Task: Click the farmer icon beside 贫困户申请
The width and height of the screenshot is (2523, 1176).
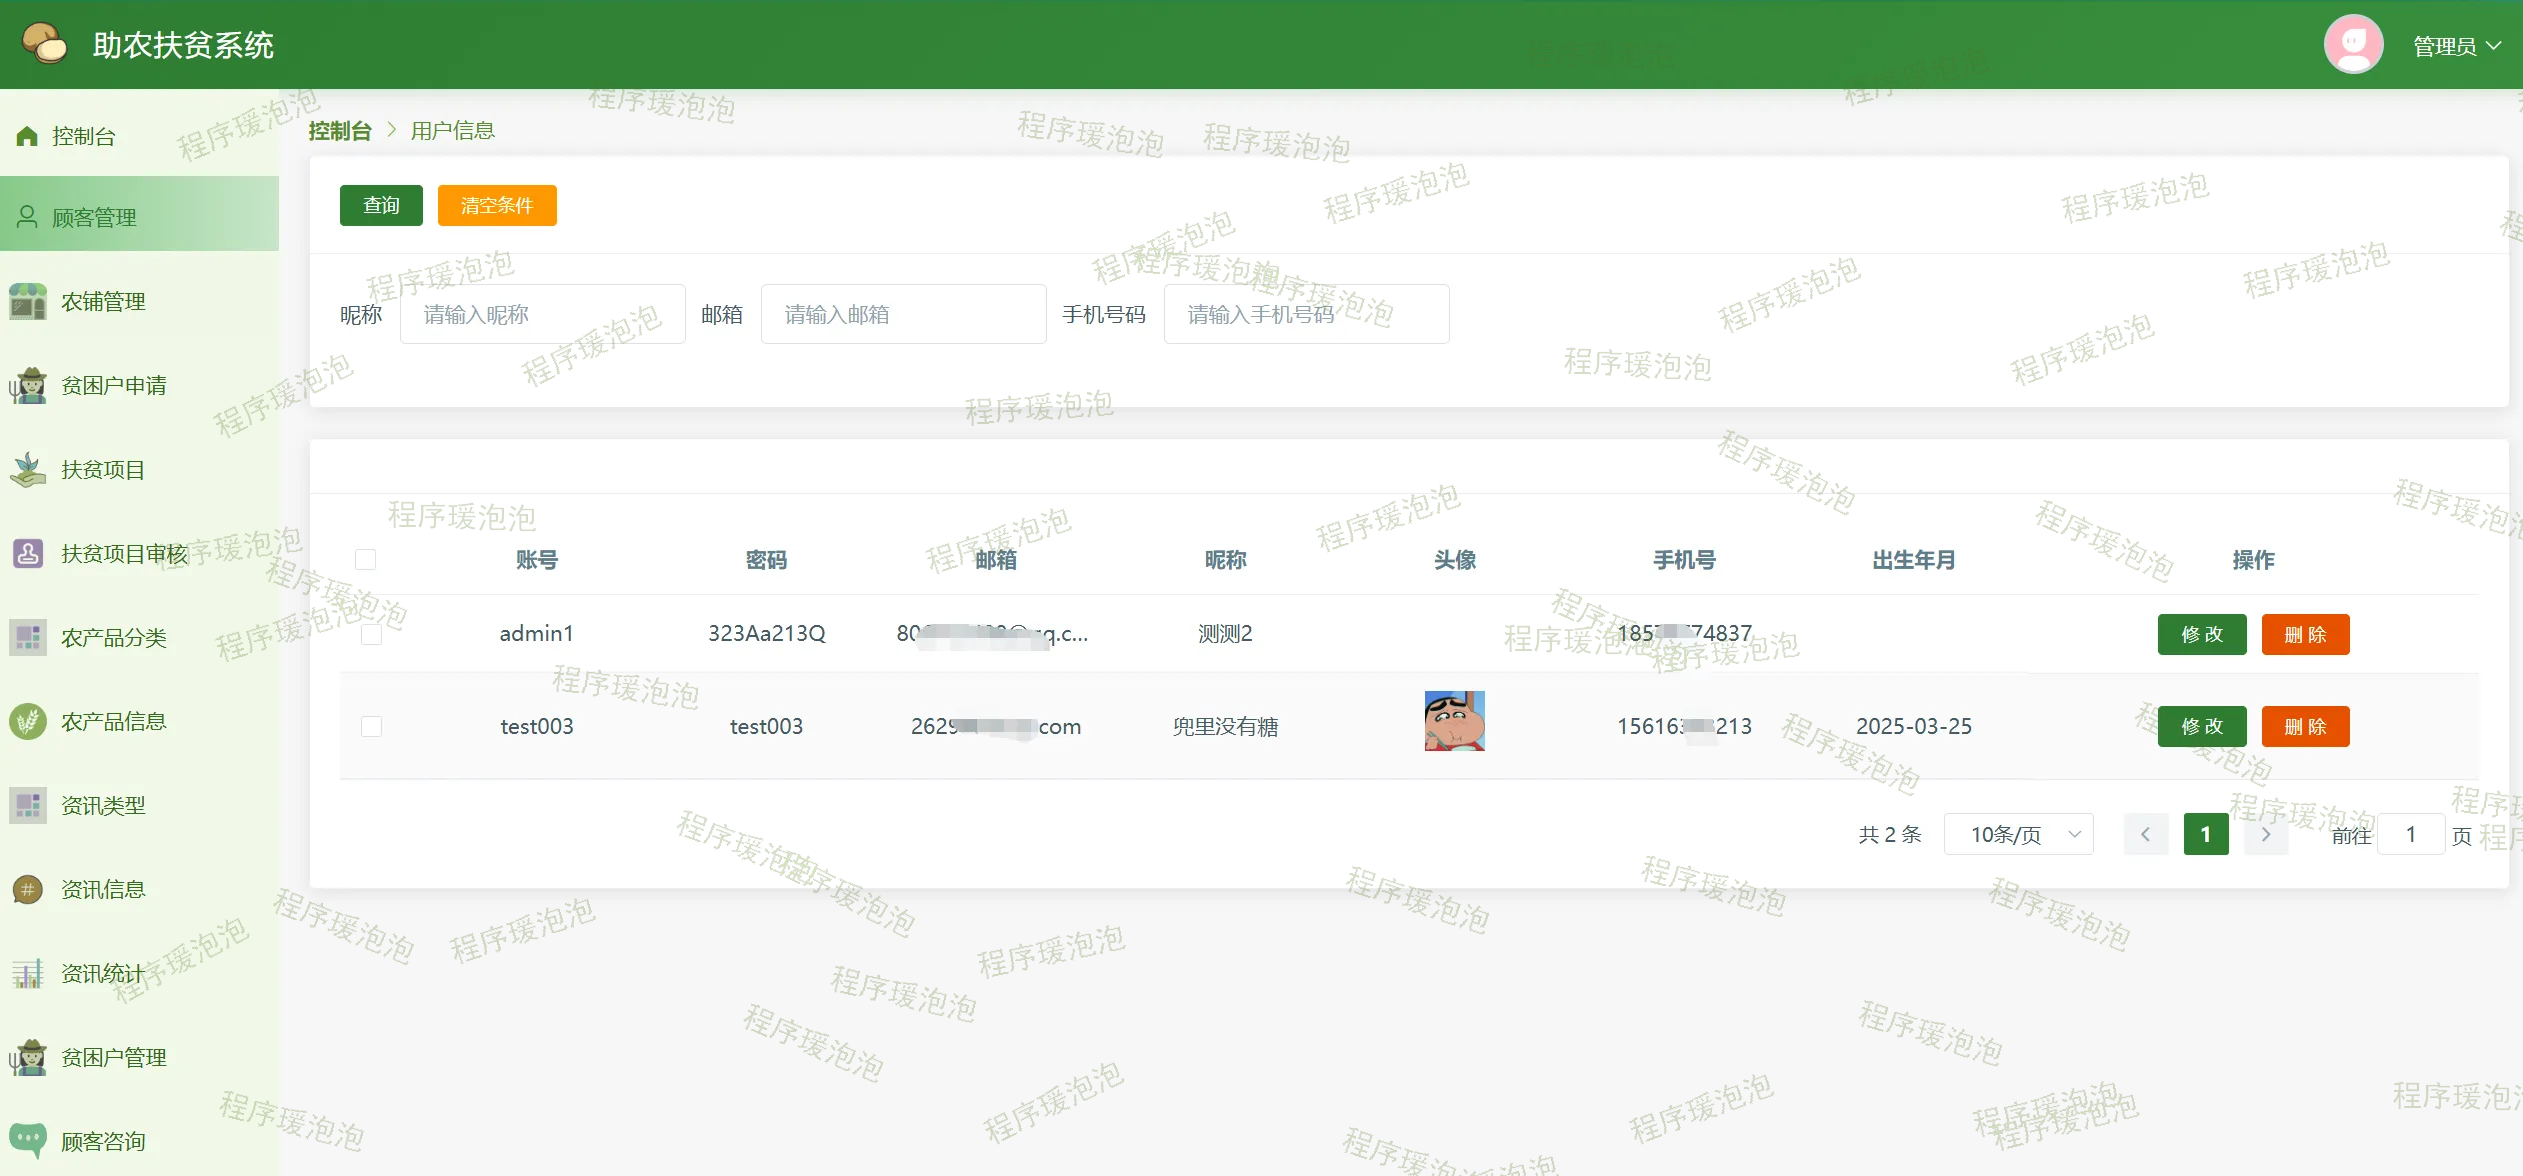Action: point(28,385)
